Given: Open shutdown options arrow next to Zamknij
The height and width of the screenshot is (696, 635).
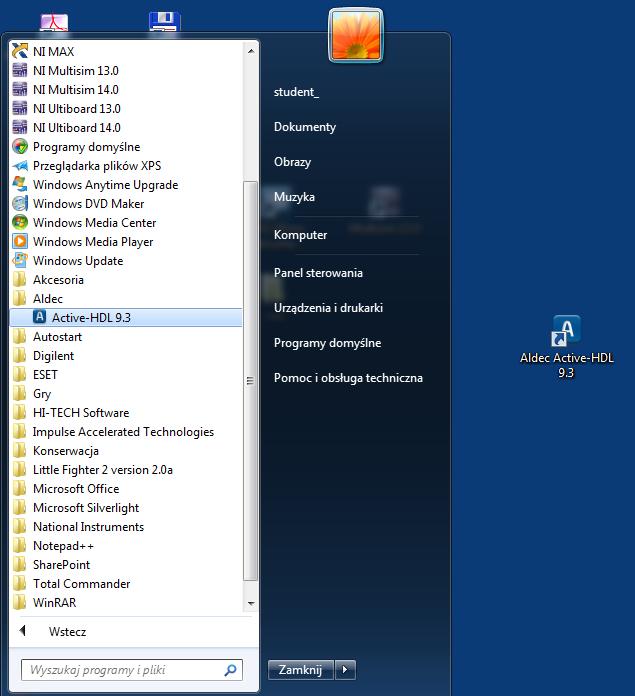Looking at the screenshot, I should tap(346, 670).
